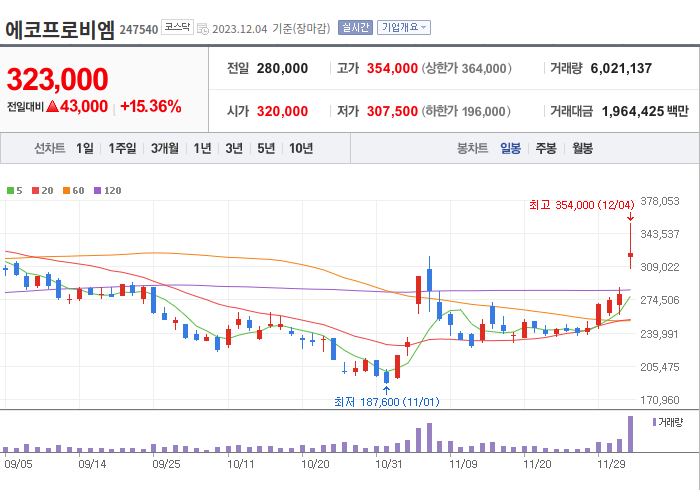Image resolution: width=700 pixels, height=490 pixels.
Task: Click the 10/11 date axis label
Action: (241, 464)
